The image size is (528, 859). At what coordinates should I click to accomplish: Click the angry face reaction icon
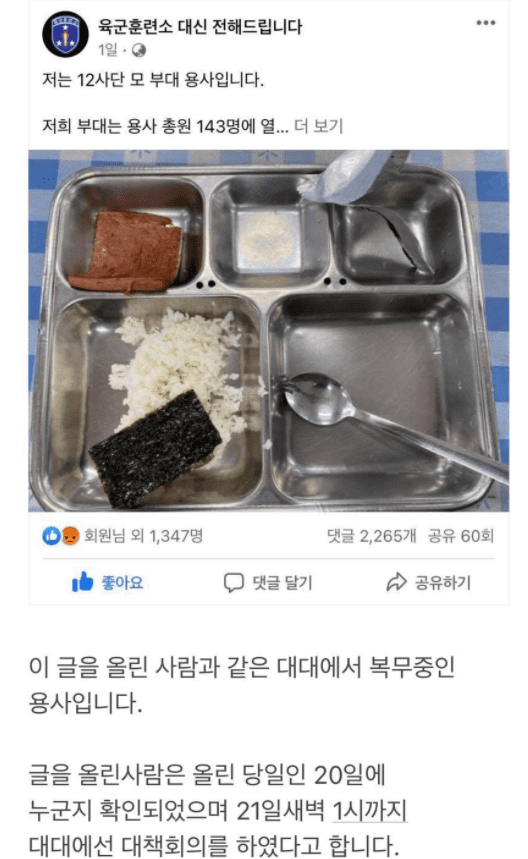point(70,535)
